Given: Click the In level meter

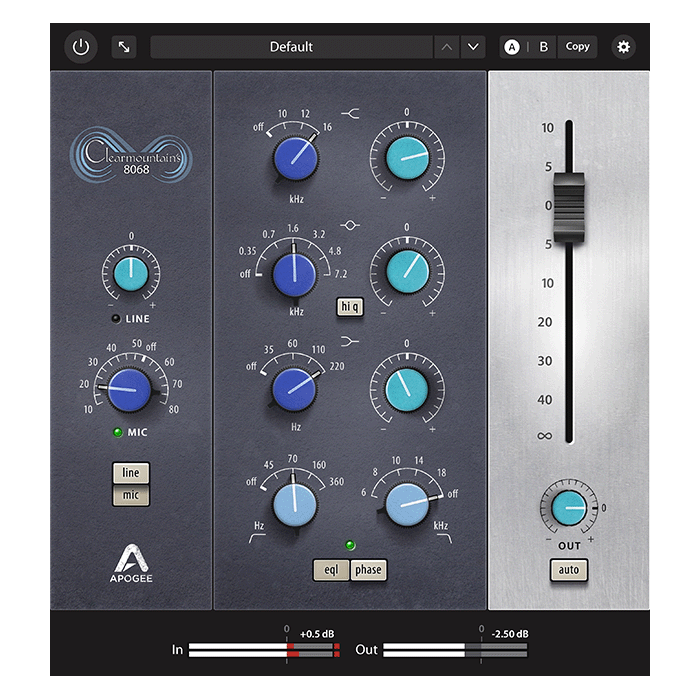Looking at the screenshot, I should 264,650.
